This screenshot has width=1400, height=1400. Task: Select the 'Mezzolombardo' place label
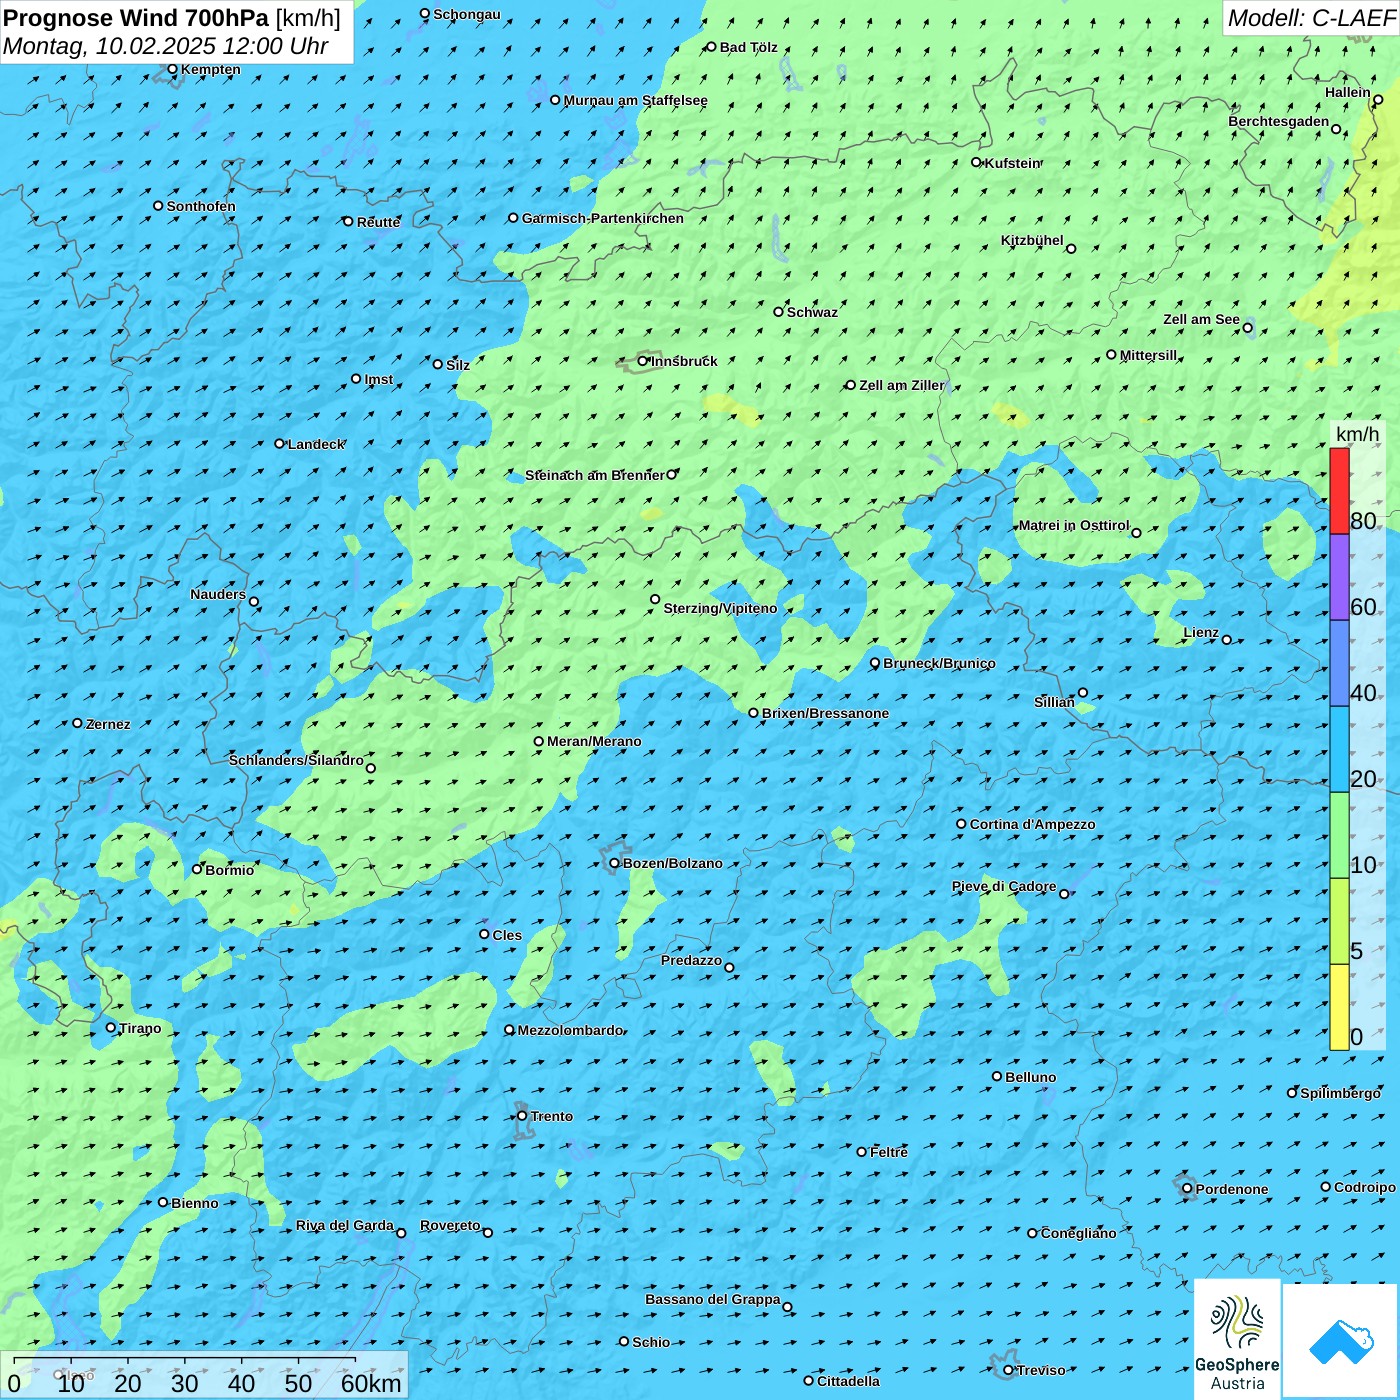pos(570,1030)
